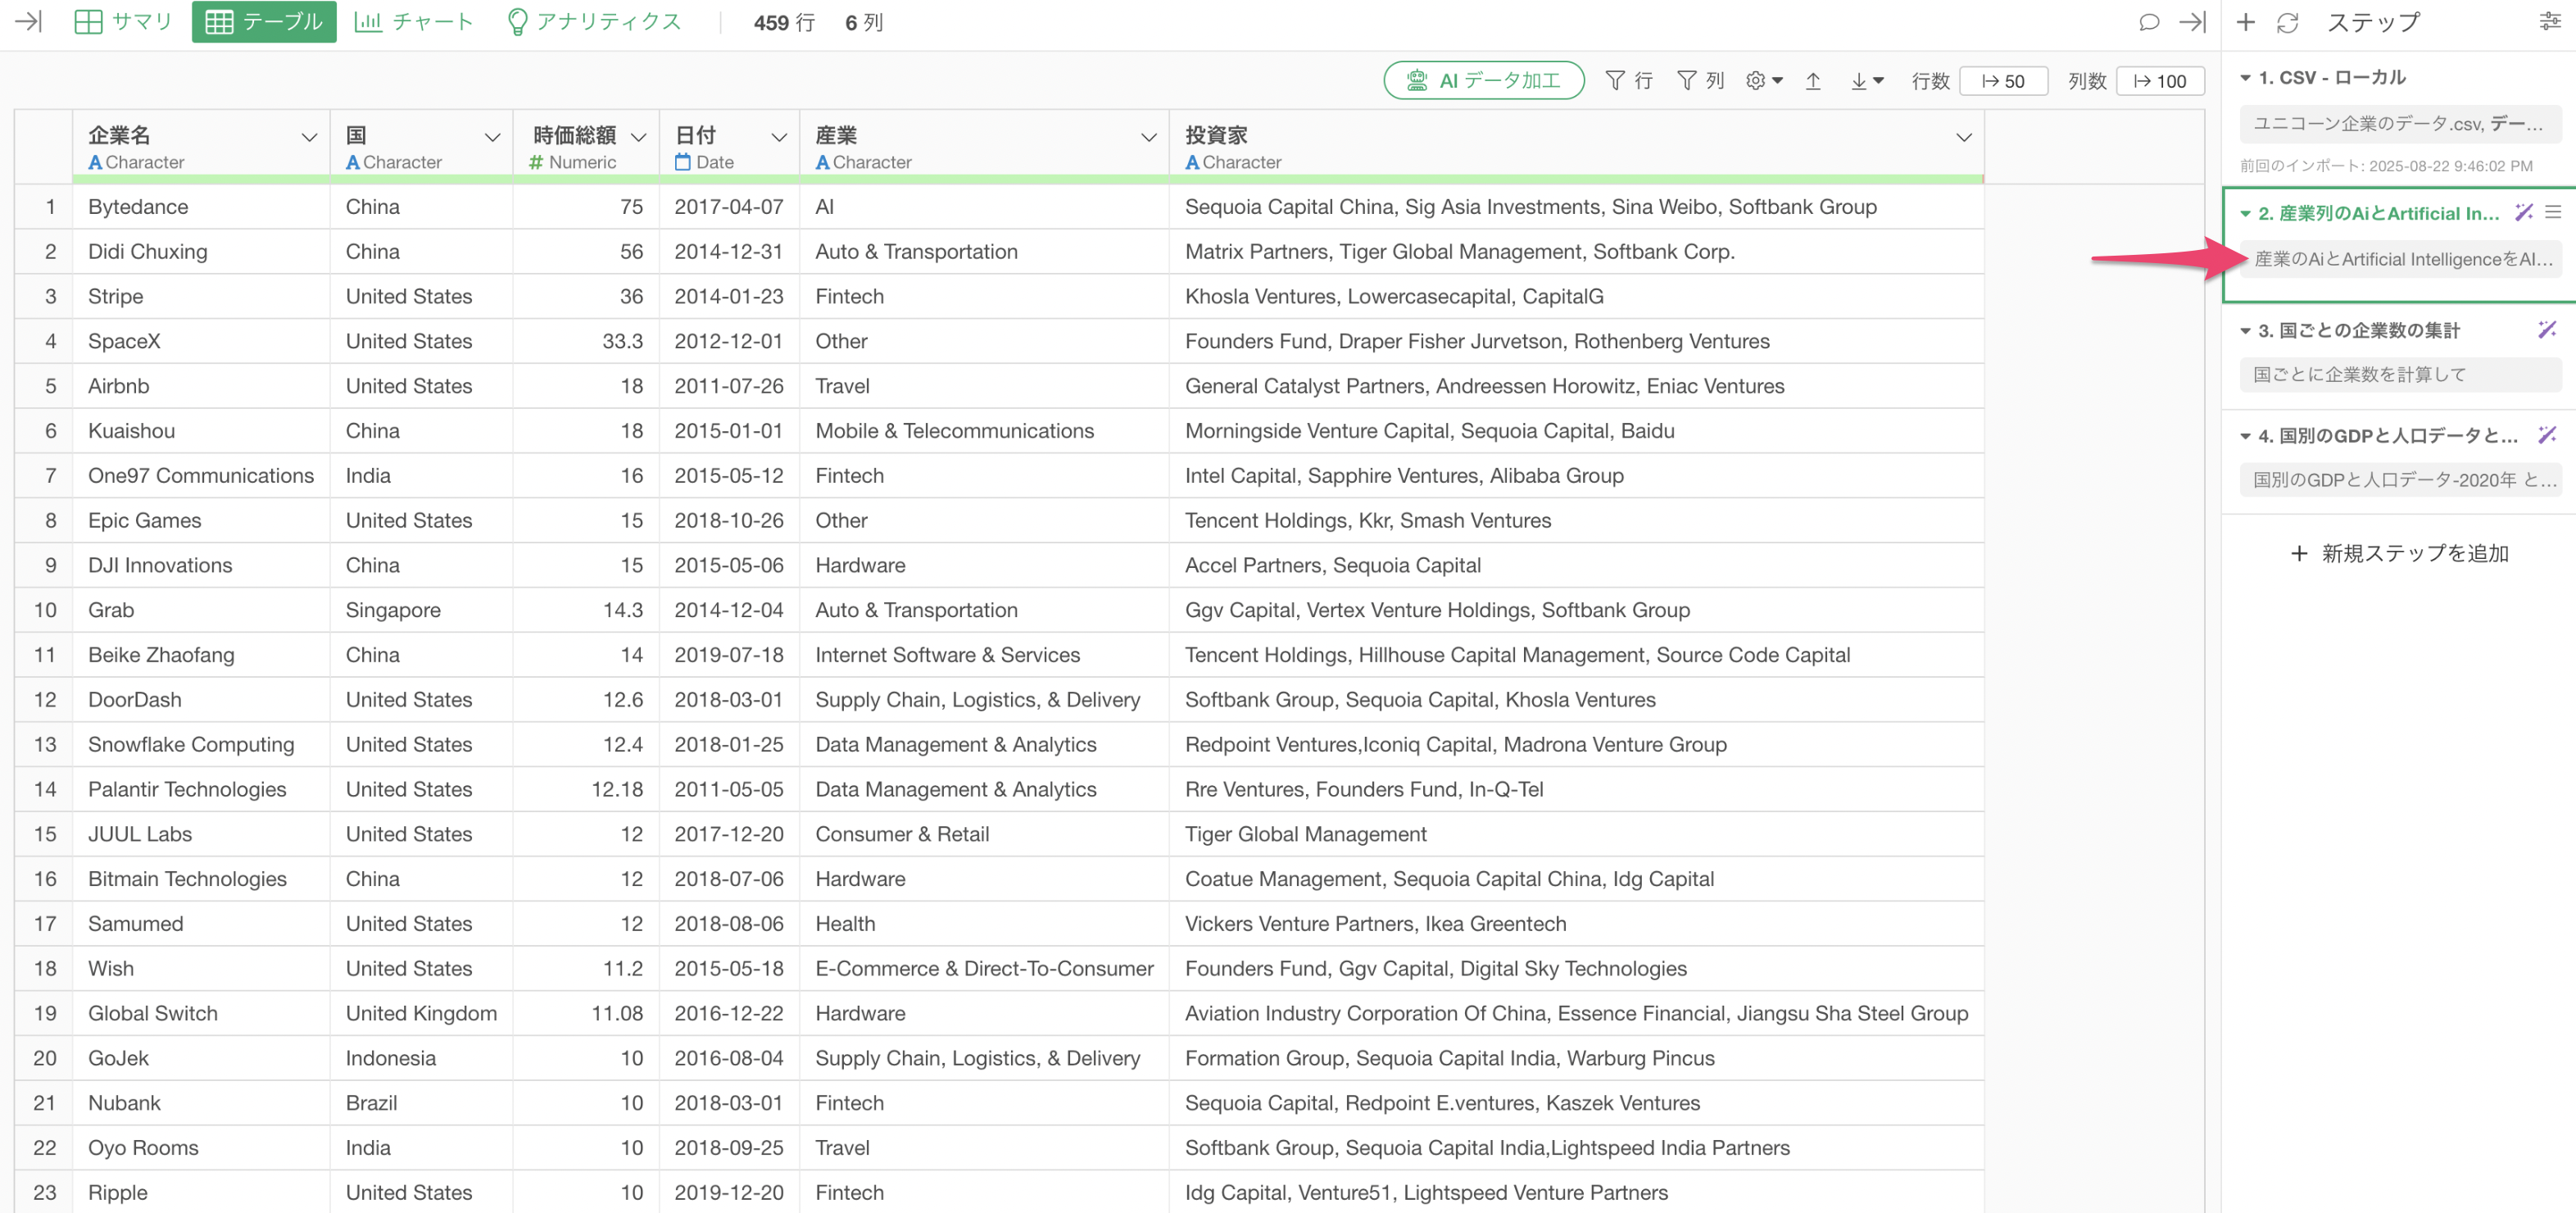Click the 33.3 valuation cell
The width and height of the screenshot is (2576, 1213).
(x=586, y=341)
